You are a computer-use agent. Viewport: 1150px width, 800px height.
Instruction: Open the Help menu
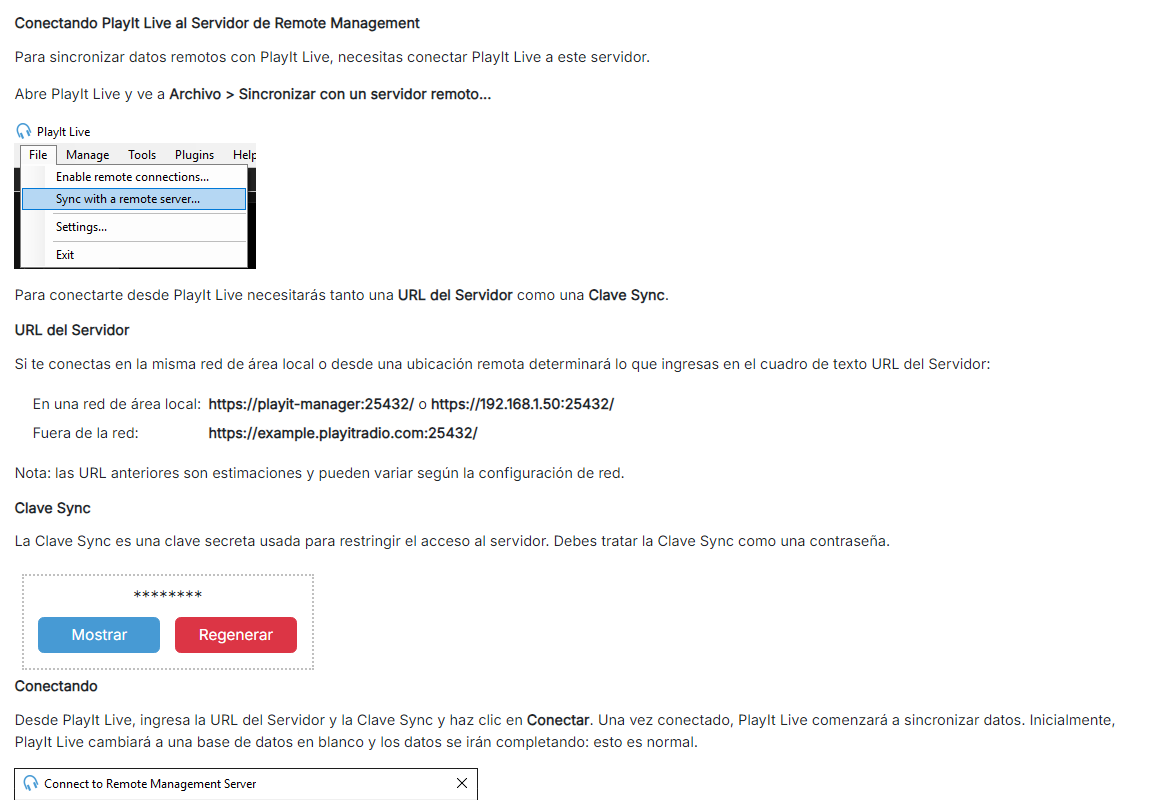pos(244,155)
